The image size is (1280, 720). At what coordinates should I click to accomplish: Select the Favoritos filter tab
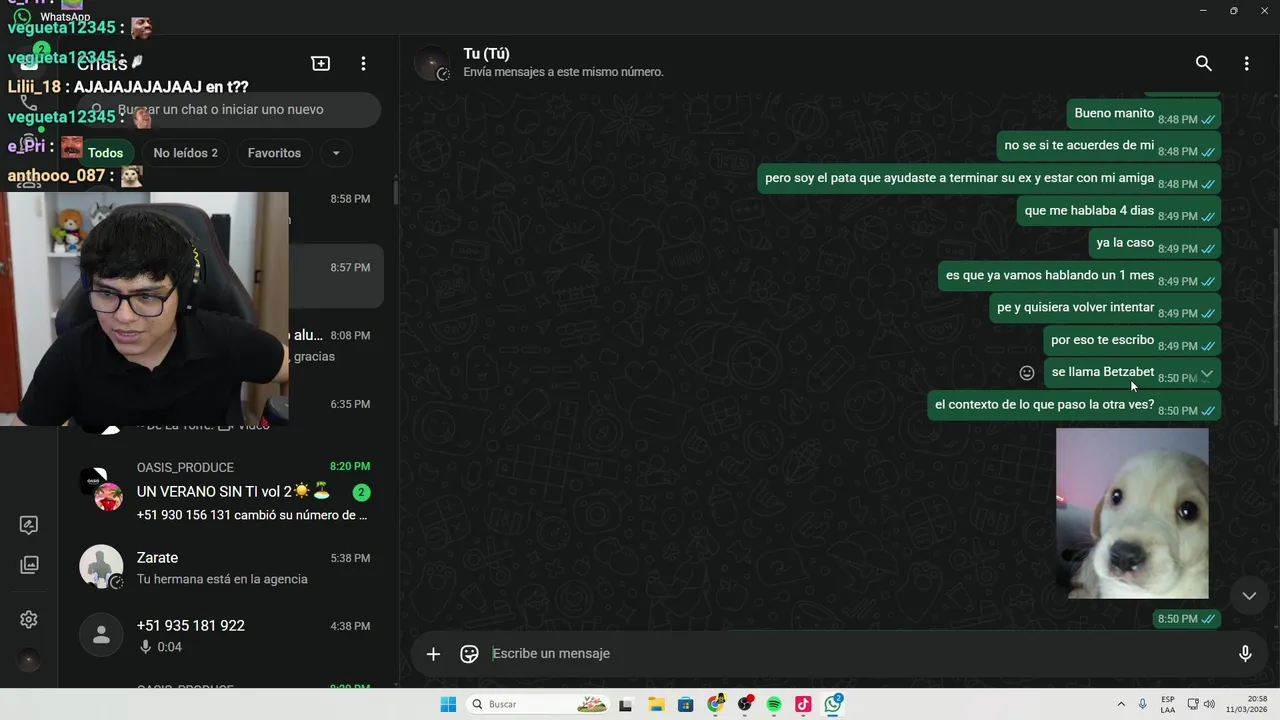[x=274, y=153]
